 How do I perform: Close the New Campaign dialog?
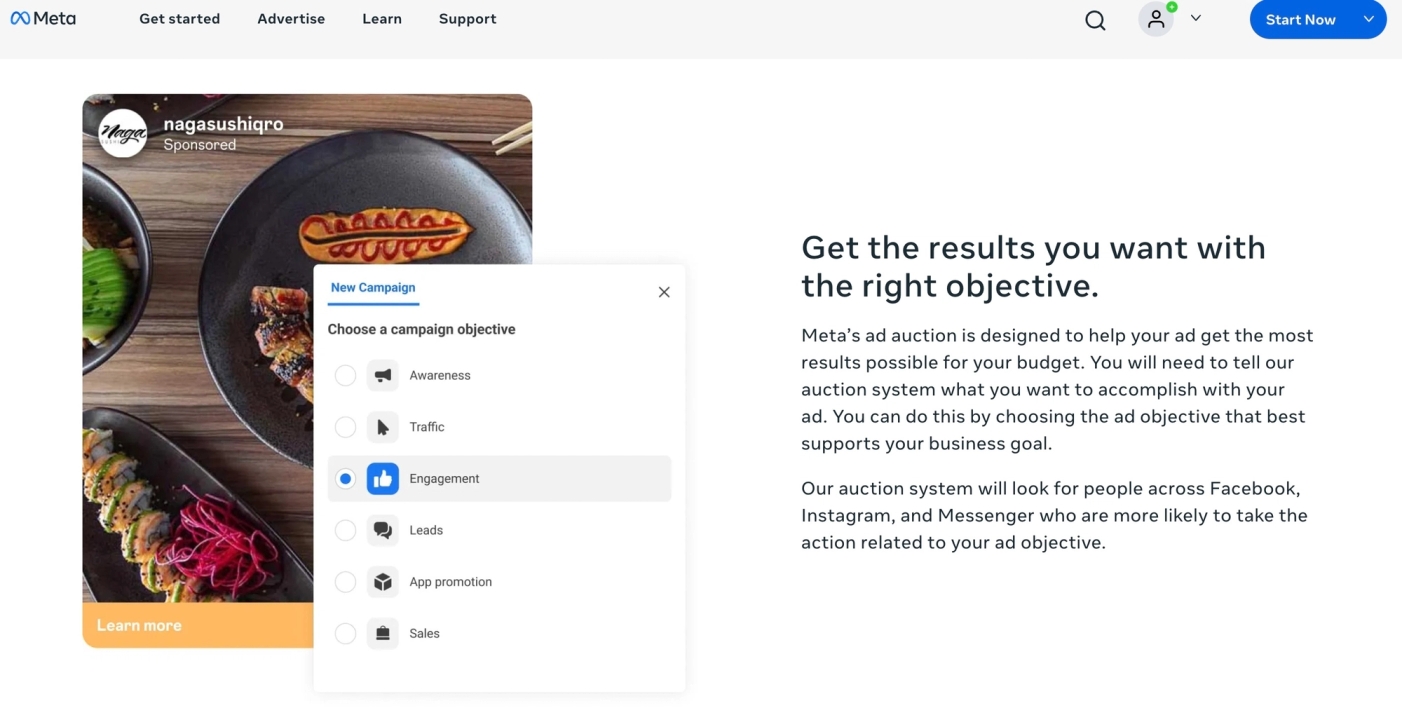tap(664, 292)
